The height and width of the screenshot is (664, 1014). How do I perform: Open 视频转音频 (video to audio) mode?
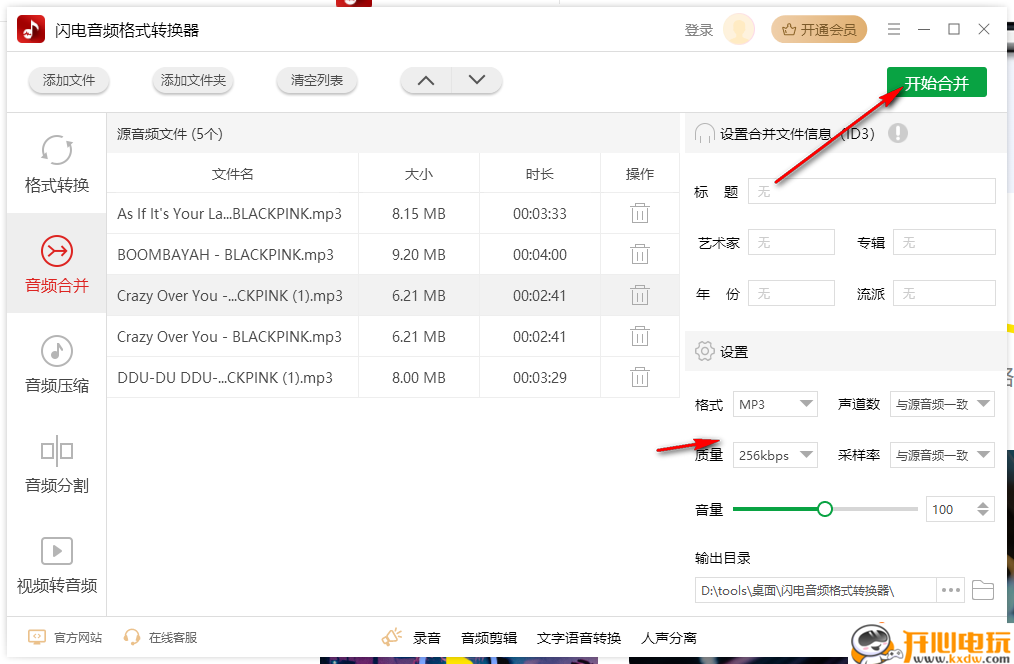coord(56,565)
